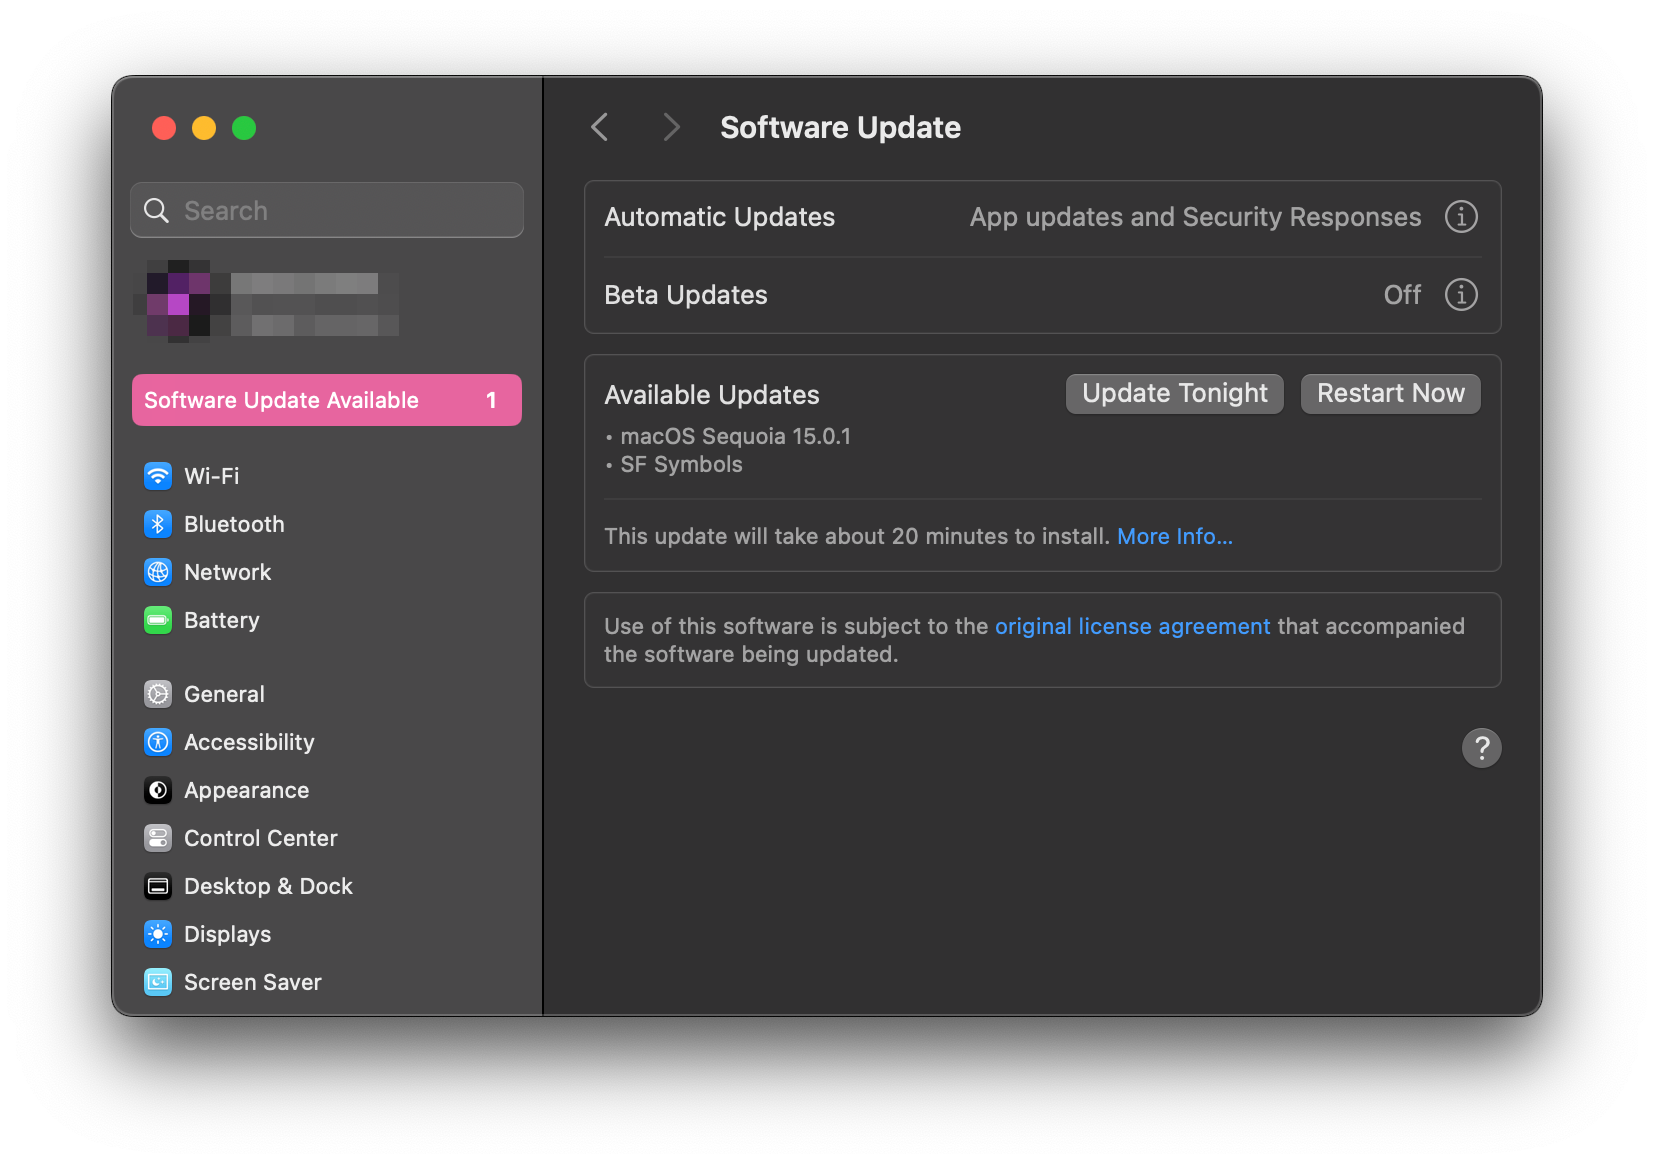1654x1164 pixels.
Task: Click the SF Symbols update entry
Action: pos(681,465)
